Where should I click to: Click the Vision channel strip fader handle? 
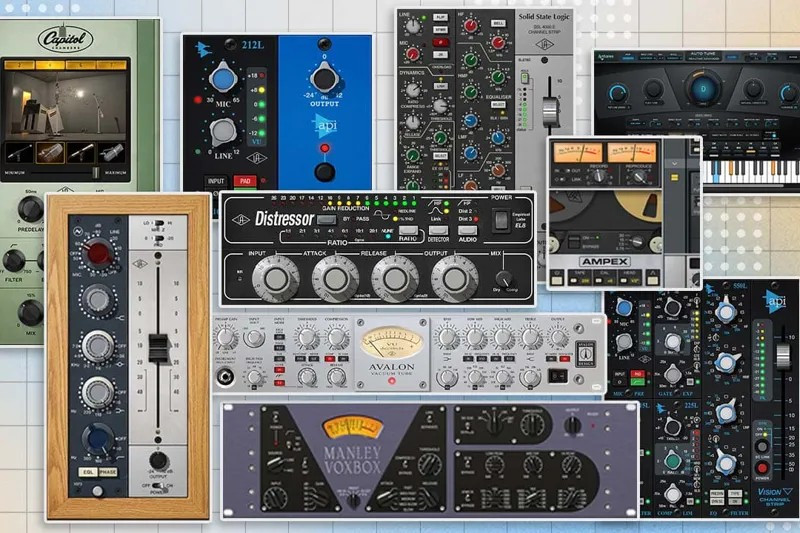point(783,356)
